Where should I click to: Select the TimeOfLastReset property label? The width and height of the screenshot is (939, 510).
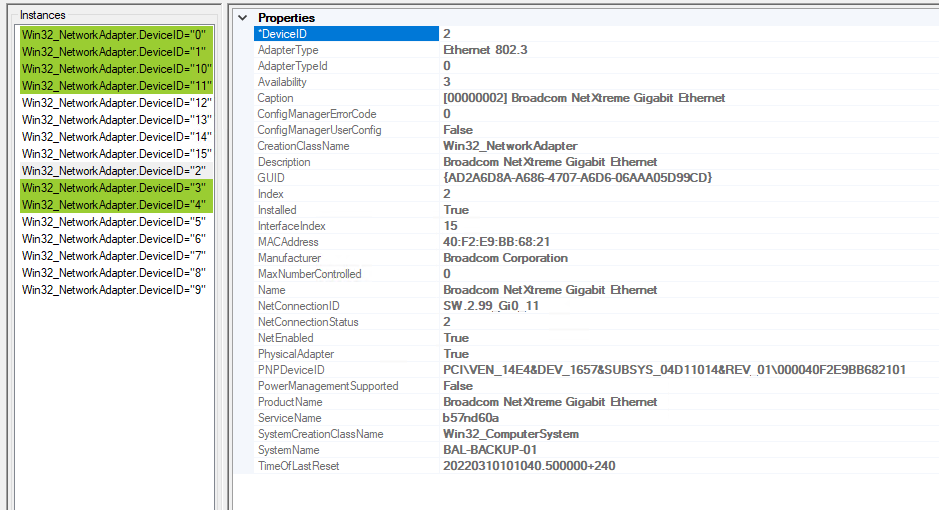[298, 466]
